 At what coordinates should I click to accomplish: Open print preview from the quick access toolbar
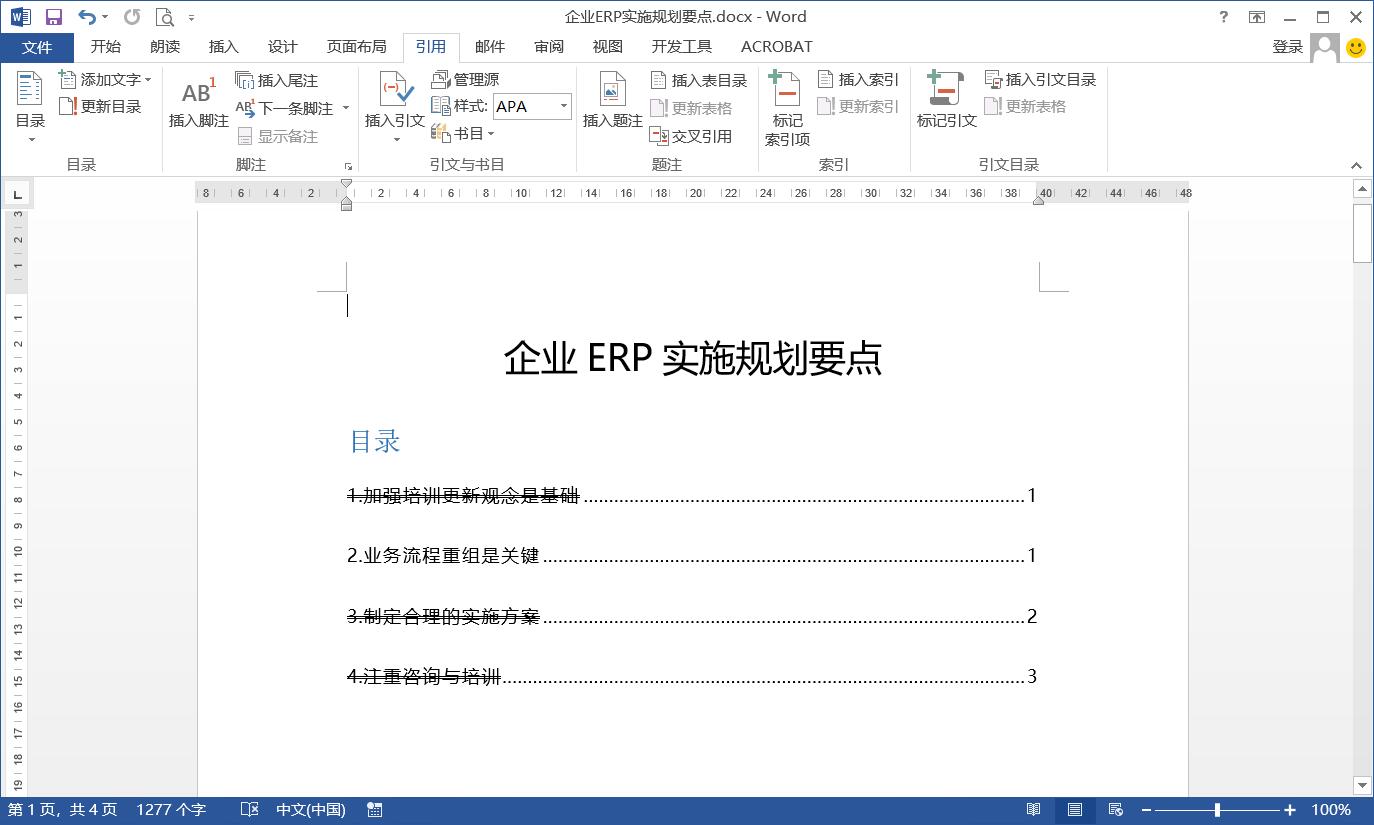[x=165, y=17]
